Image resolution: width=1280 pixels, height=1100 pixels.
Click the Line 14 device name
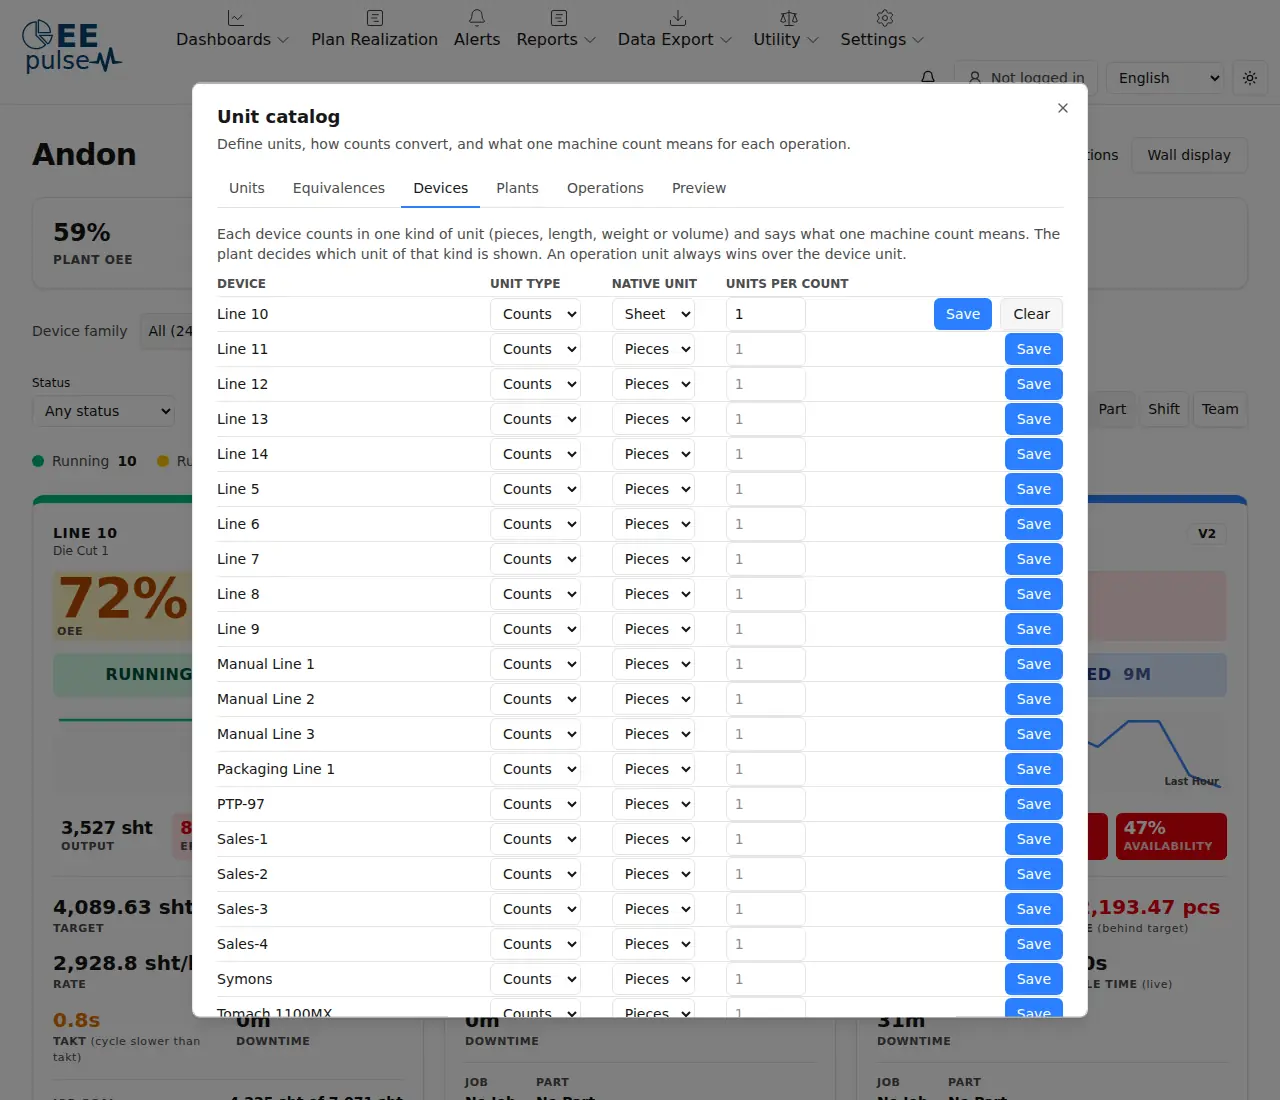243,454
